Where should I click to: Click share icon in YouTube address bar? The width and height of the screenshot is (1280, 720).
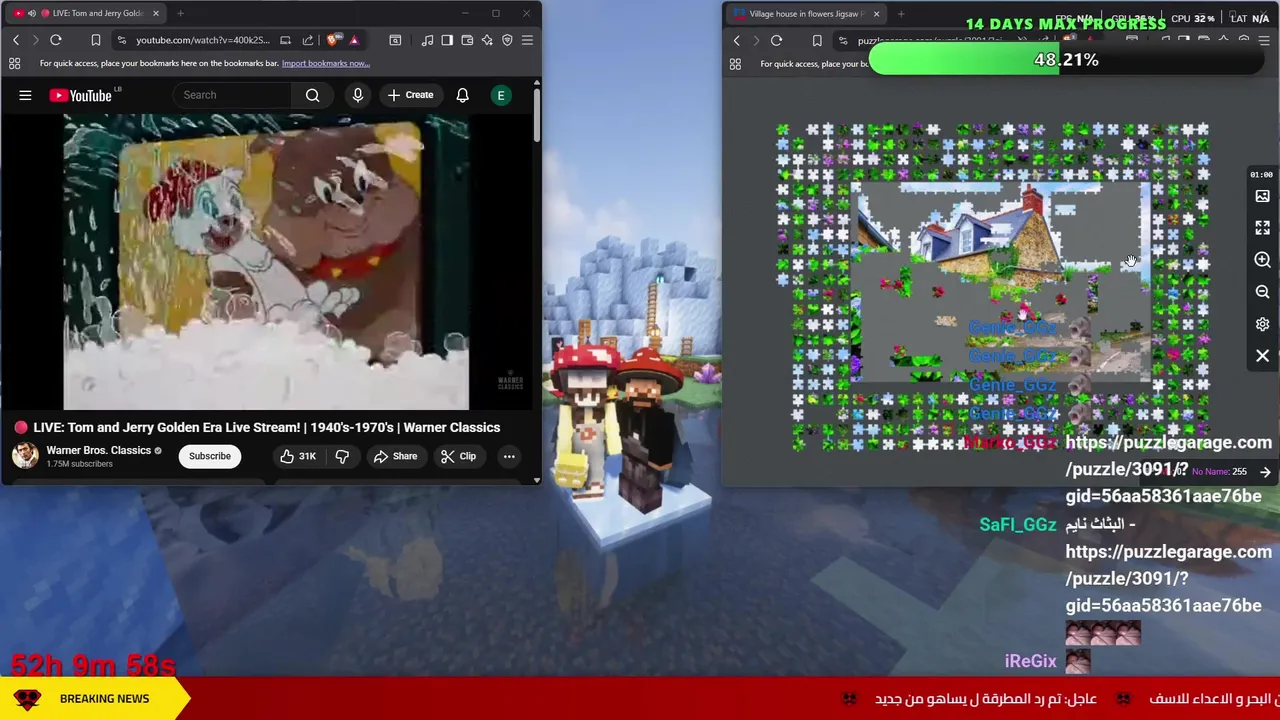click(x=308, y=40)
